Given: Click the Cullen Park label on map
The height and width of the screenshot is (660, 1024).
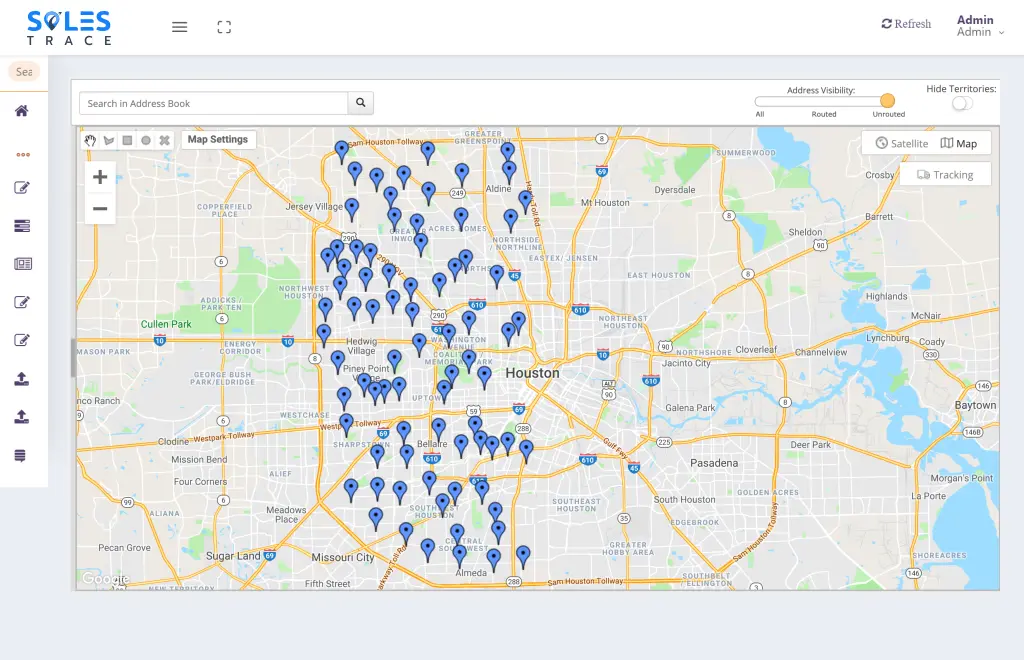Looking at the screenshot, I should (x=166, y=324).
